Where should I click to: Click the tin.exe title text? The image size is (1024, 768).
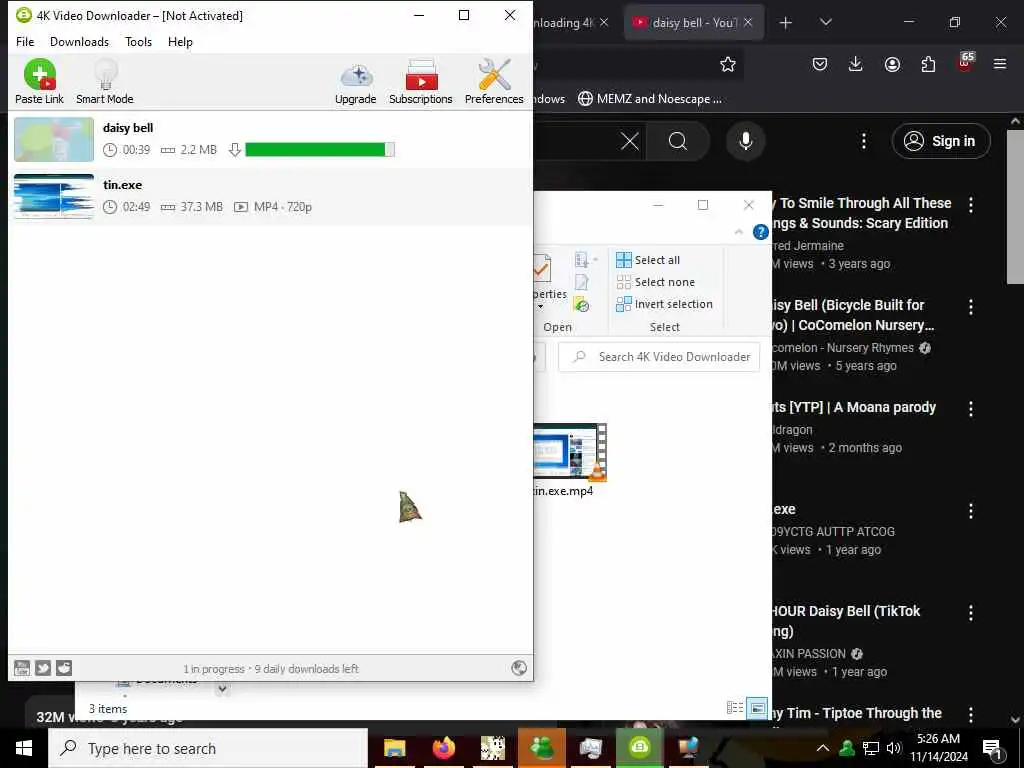[123, 185]
